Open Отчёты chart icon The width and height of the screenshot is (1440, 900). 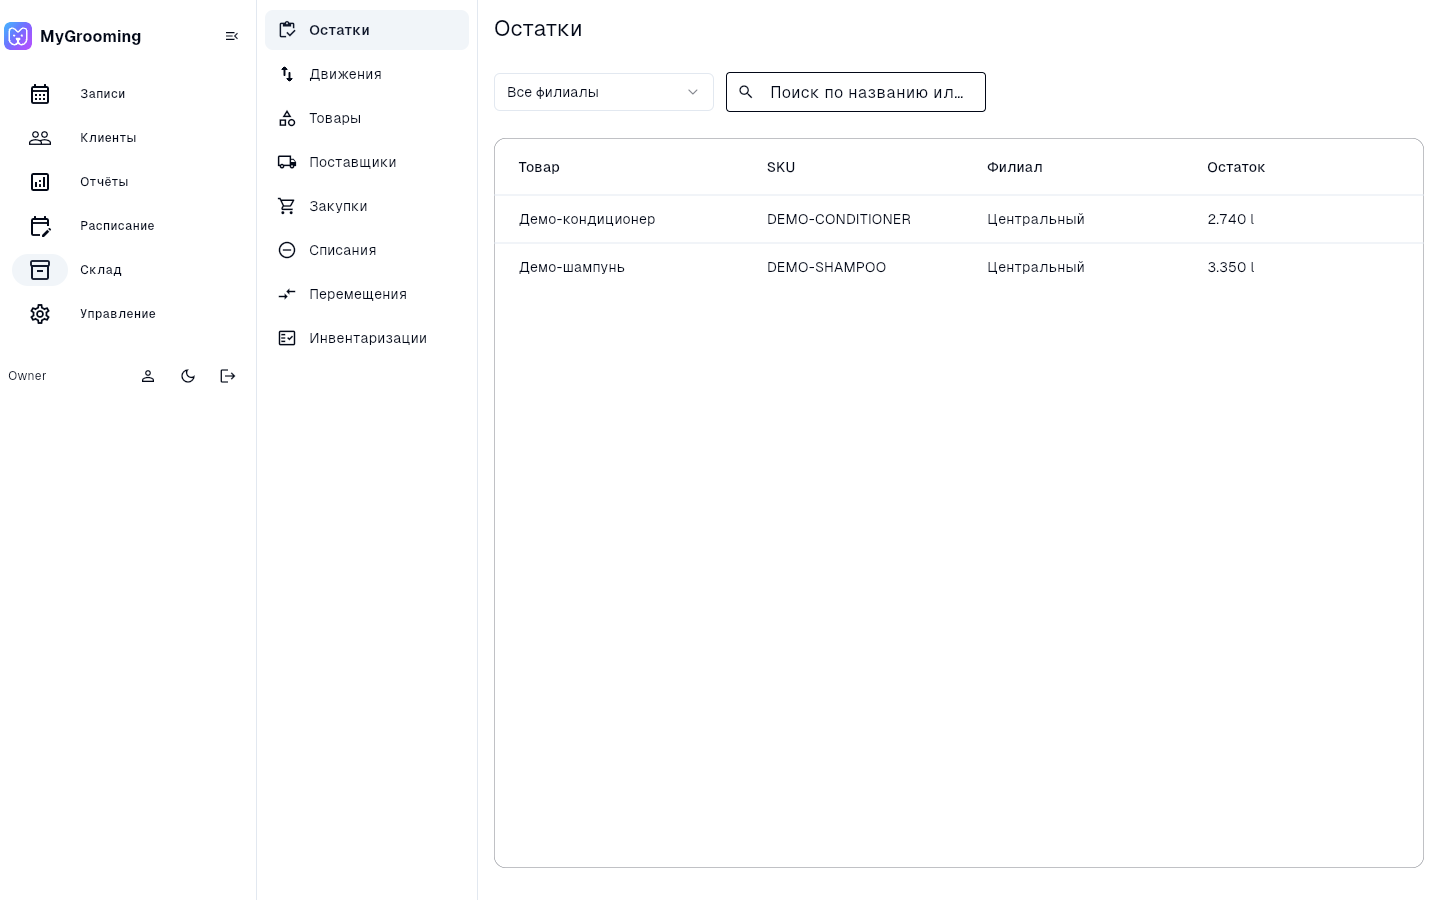(40, 182)
